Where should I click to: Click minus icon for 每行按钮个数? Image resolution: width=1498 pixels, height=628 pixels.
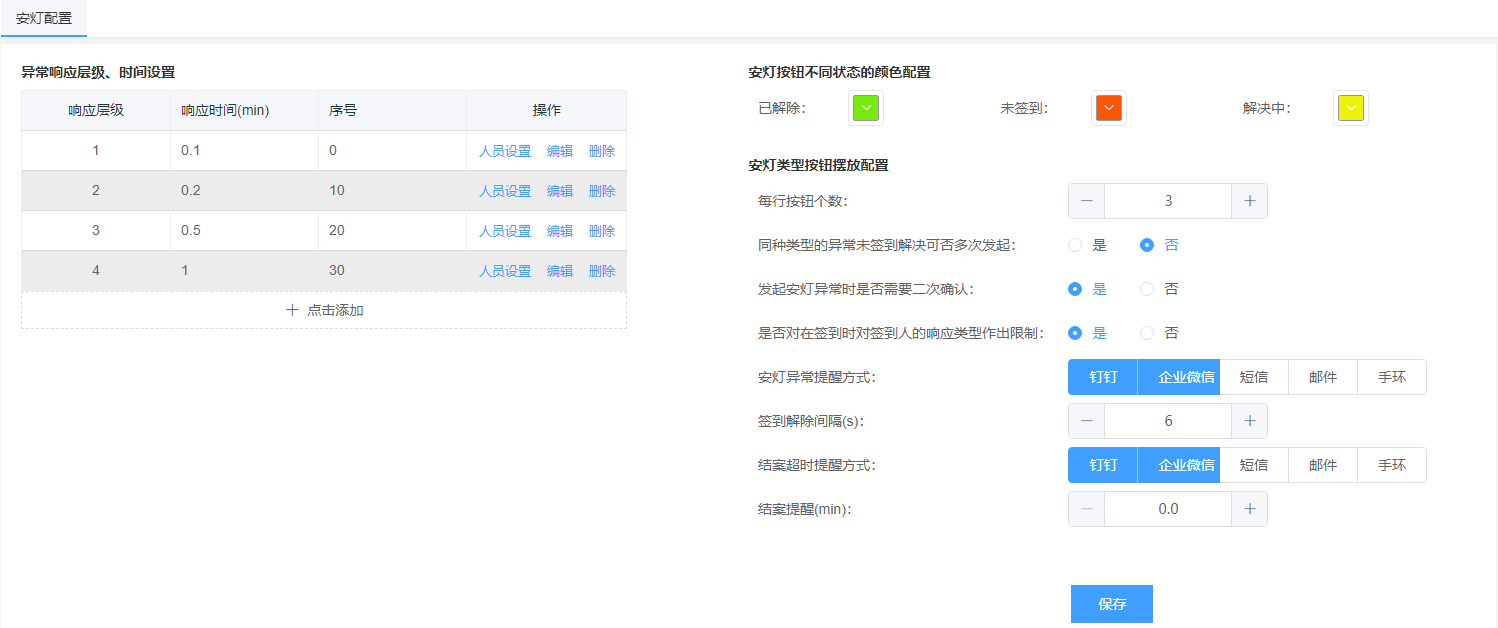click(x=1086, y=201)
